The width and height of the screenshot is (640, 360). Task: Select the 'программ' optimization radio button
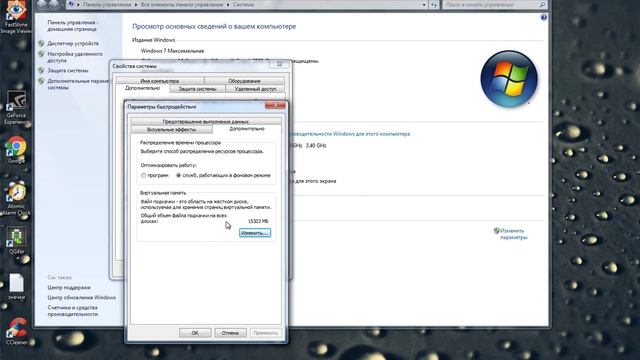pos(143,176)
